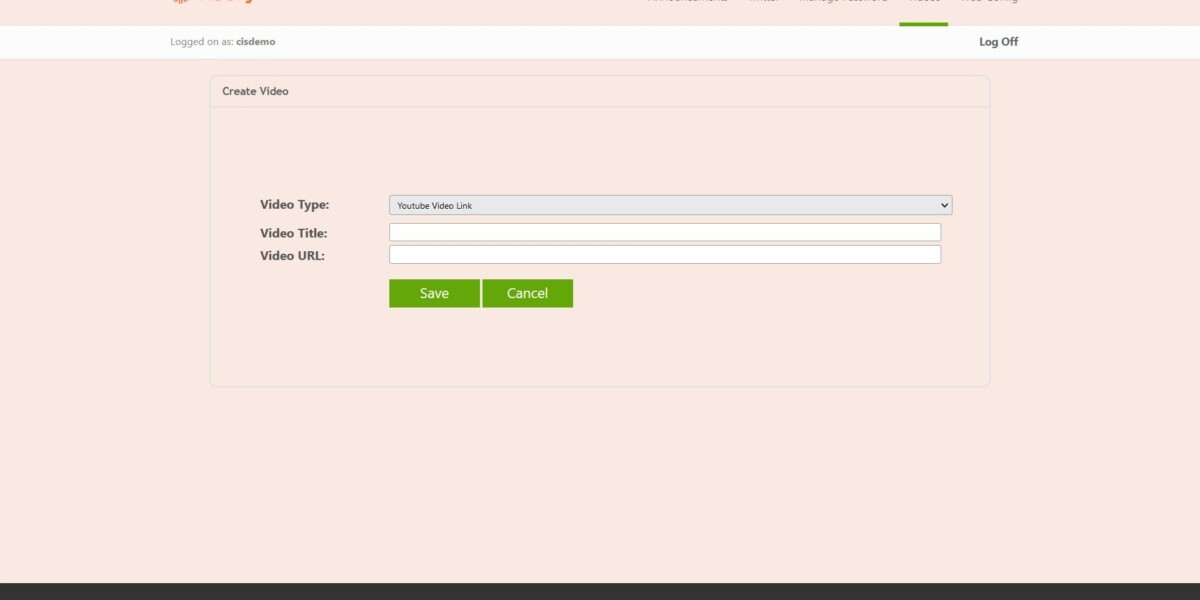Click the Video URL field label
Image resolution: width=1200 pixels, height=600 pixels.
[x=292, y=255]
